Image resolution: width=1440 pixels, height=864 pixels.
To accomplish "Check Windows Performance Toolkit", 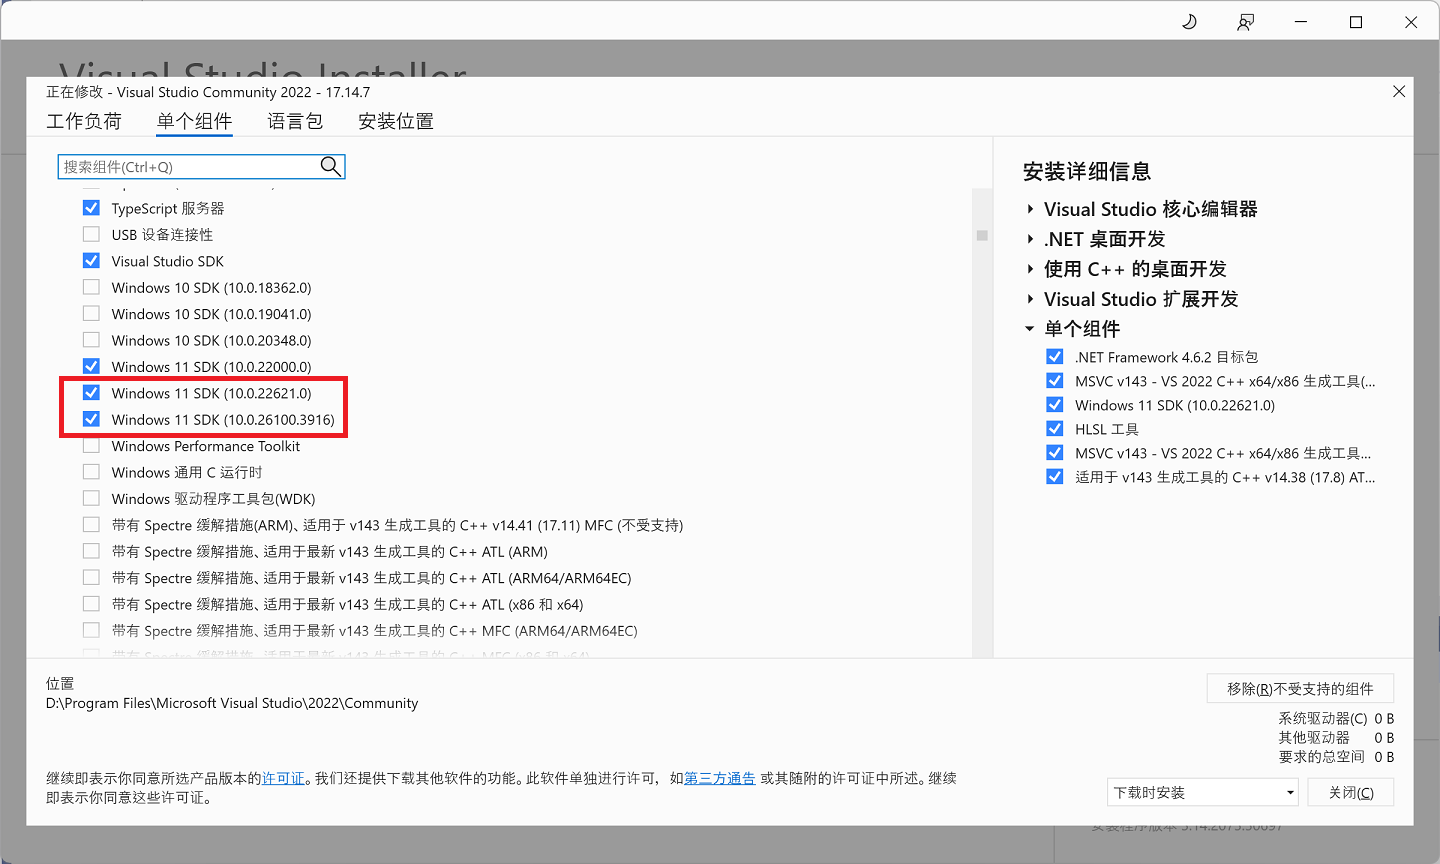I will coord(91,446).
